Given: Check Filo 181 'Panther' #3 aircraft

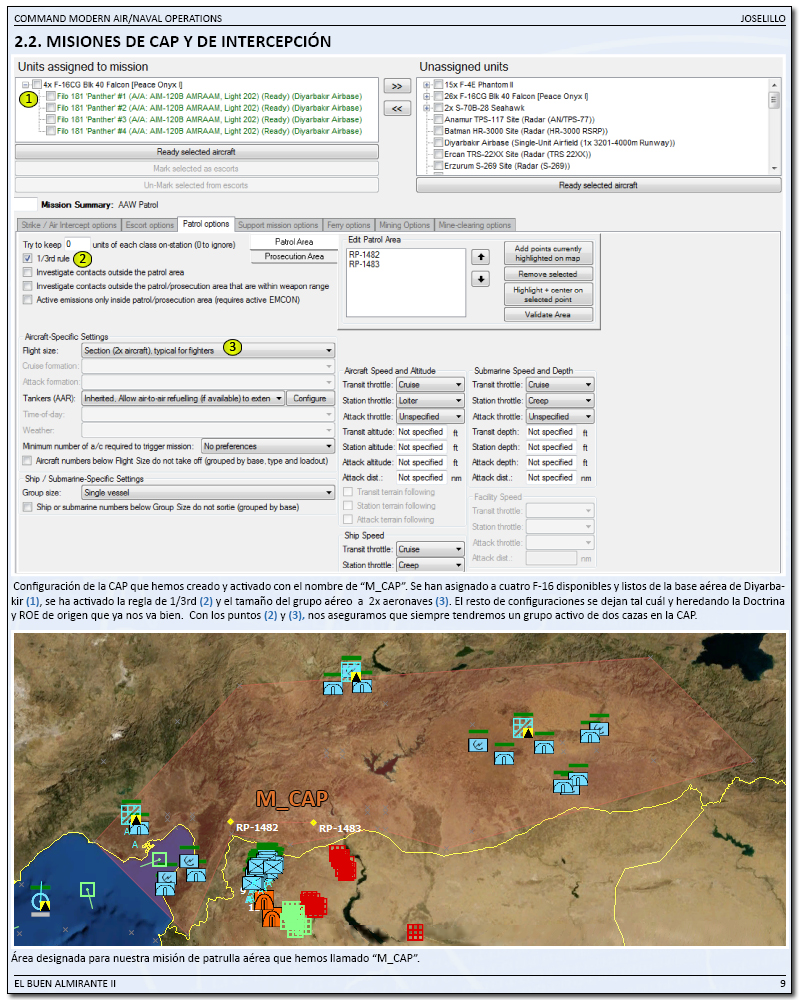Looking at the screenshot, I should point(50,119).
